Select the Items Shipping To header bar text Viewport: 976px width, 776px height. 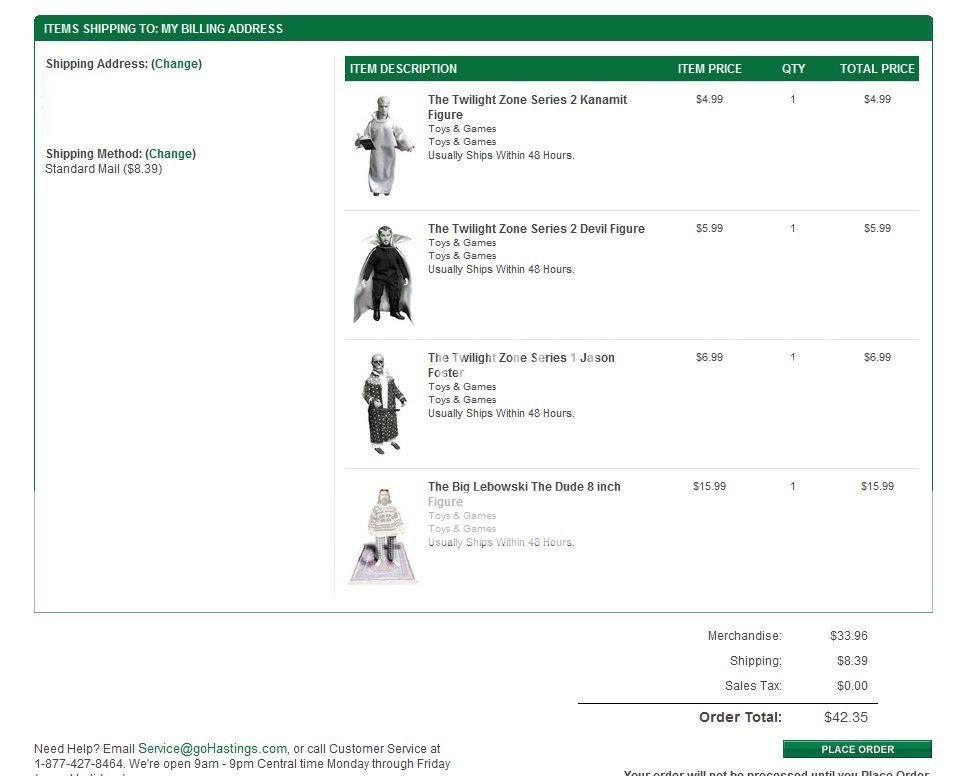click(163, 29)
